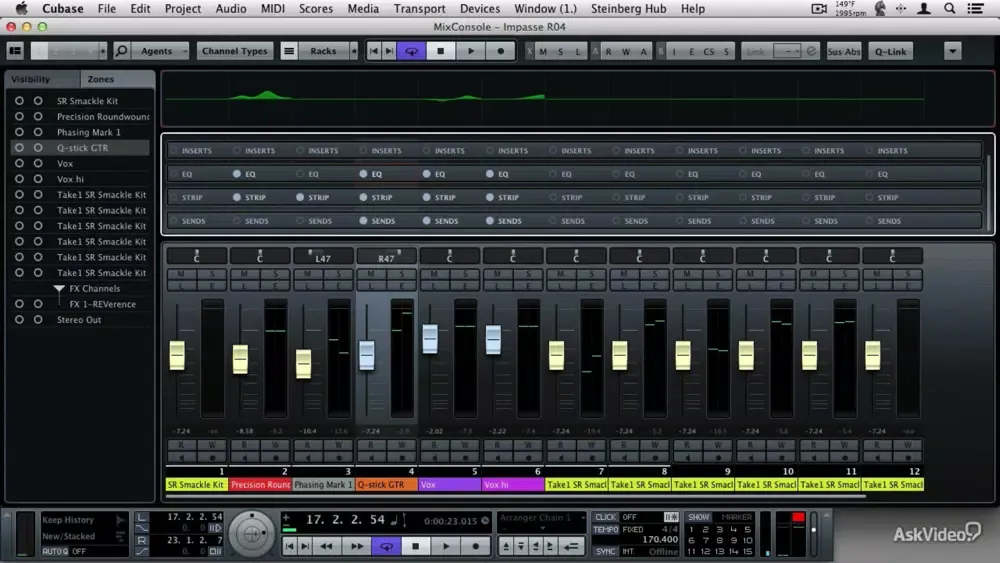Click stop in bottom transport bar
1000x563 pixels.
tap(416, 546)
